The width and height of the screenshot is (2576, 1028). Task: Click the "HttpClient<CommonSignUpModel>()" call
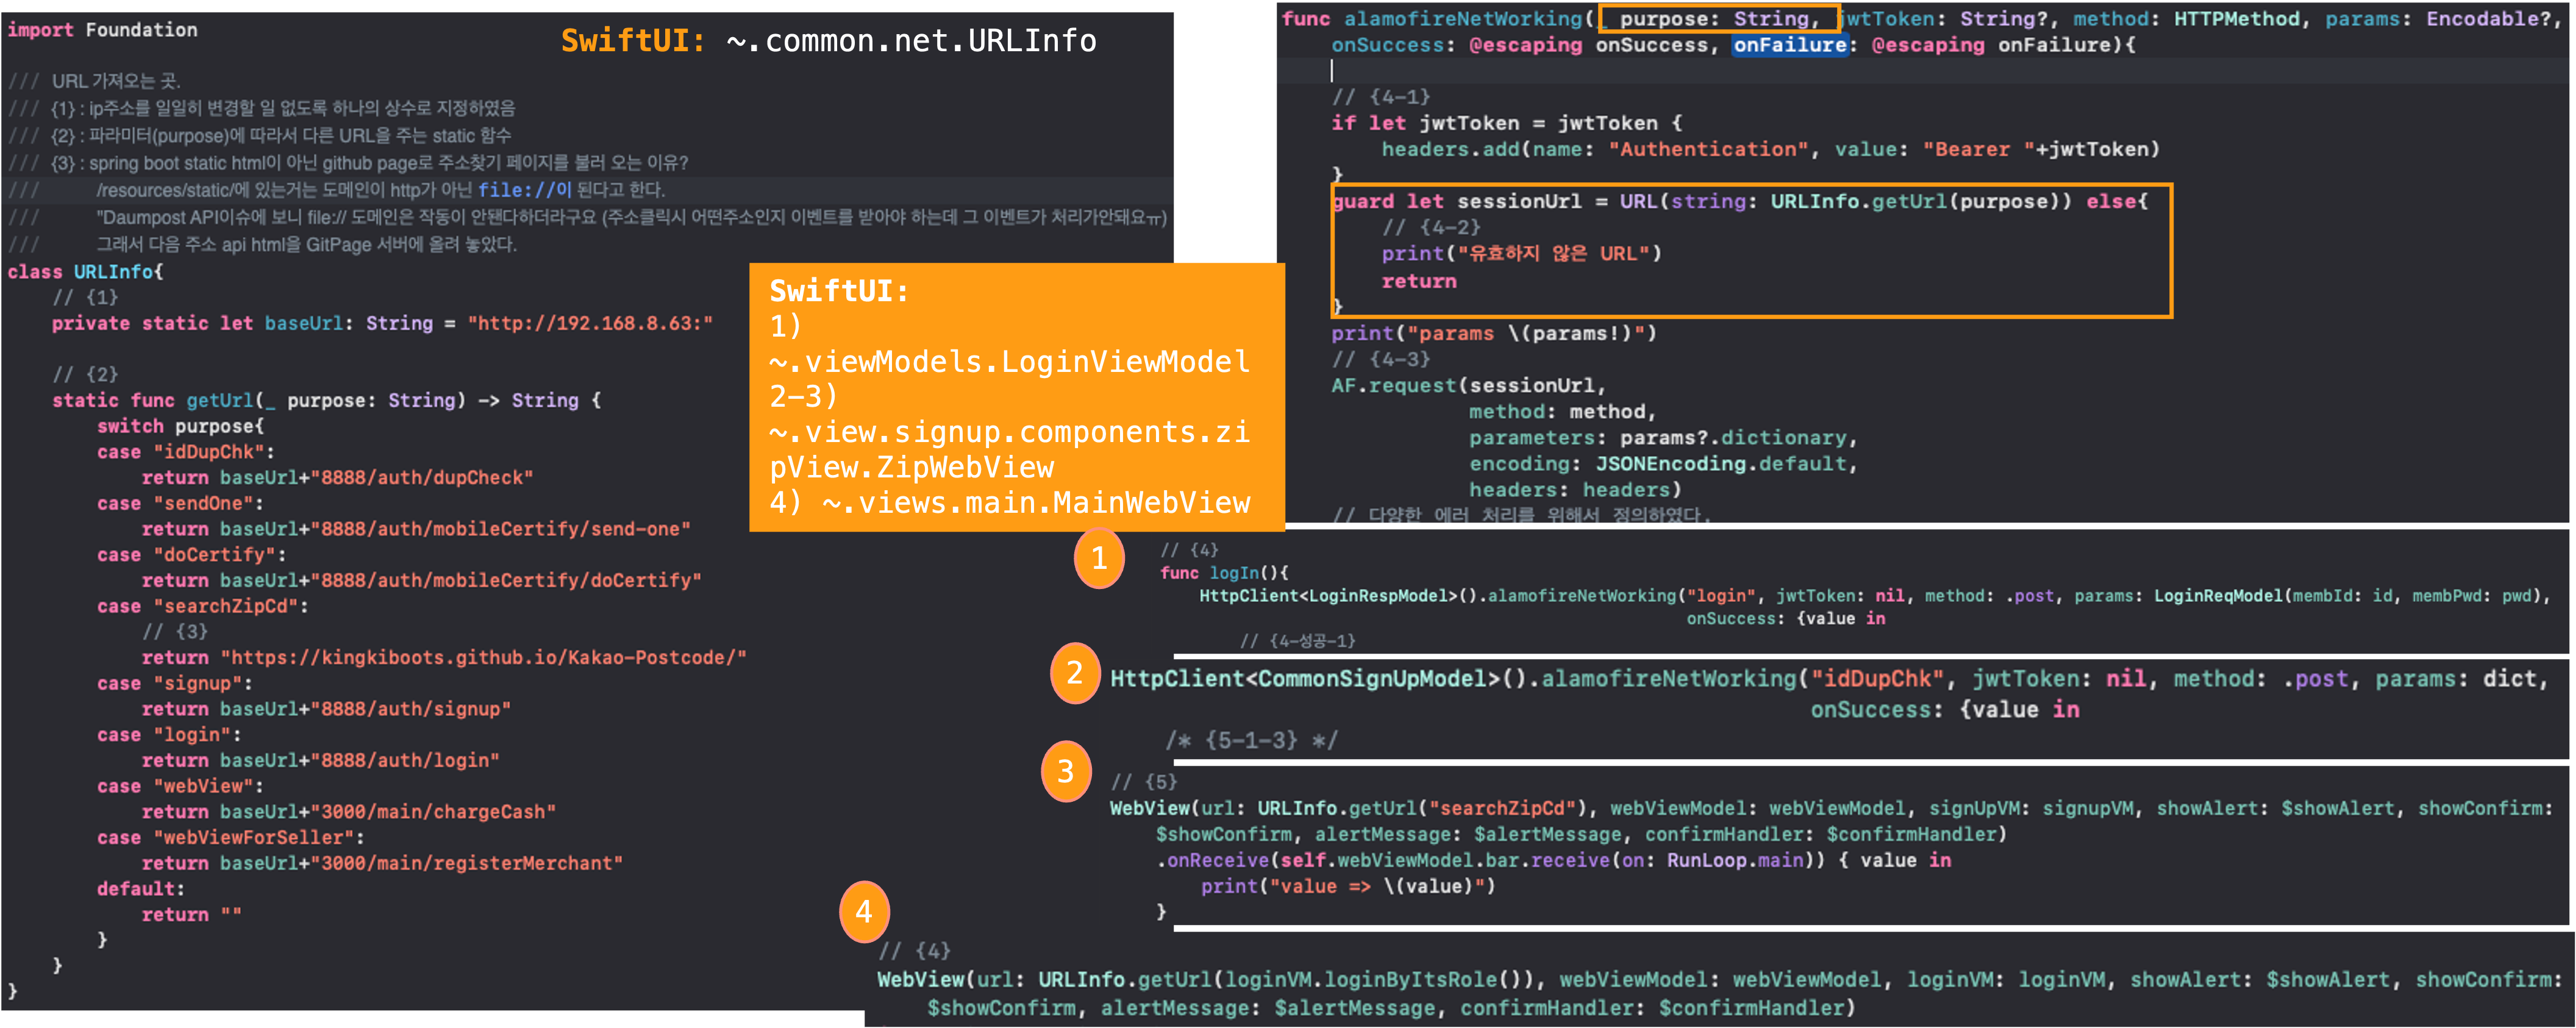pyautogui.click(x=1319, y=679)
